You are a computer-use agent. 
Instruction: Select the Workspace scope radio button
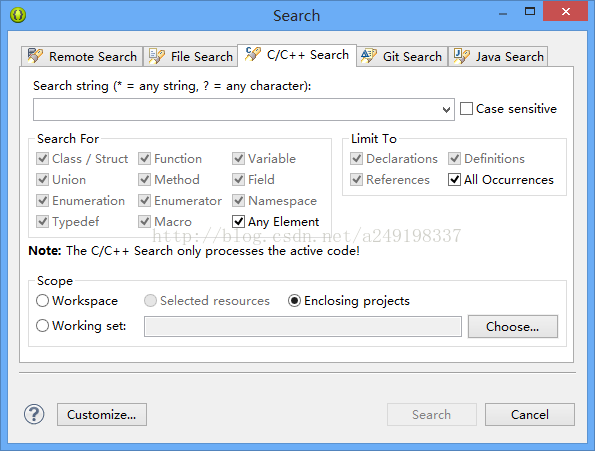(42, 301)
